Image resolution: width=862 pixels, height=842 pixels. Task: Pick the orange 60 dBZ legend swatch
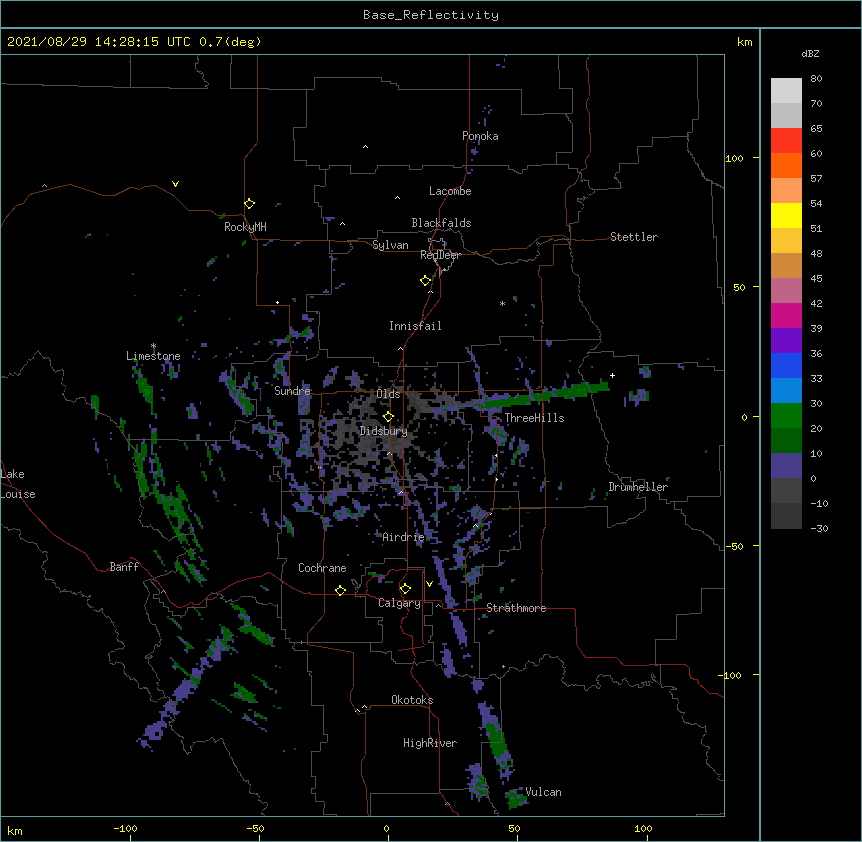(786, 165)
